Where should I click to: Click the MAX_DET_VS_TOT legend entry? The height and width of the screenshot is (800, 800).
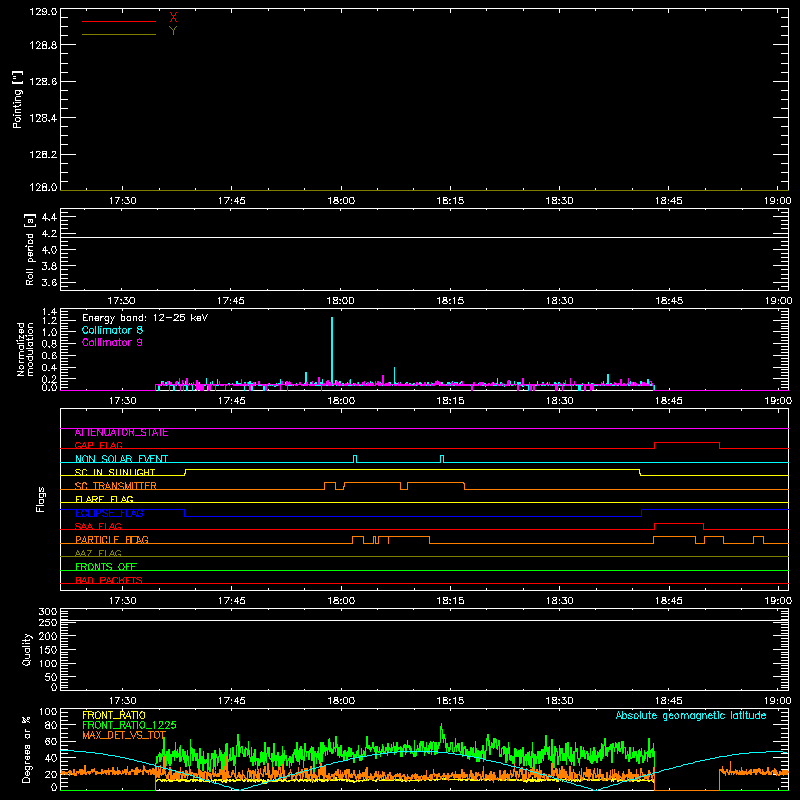point(124,735)
